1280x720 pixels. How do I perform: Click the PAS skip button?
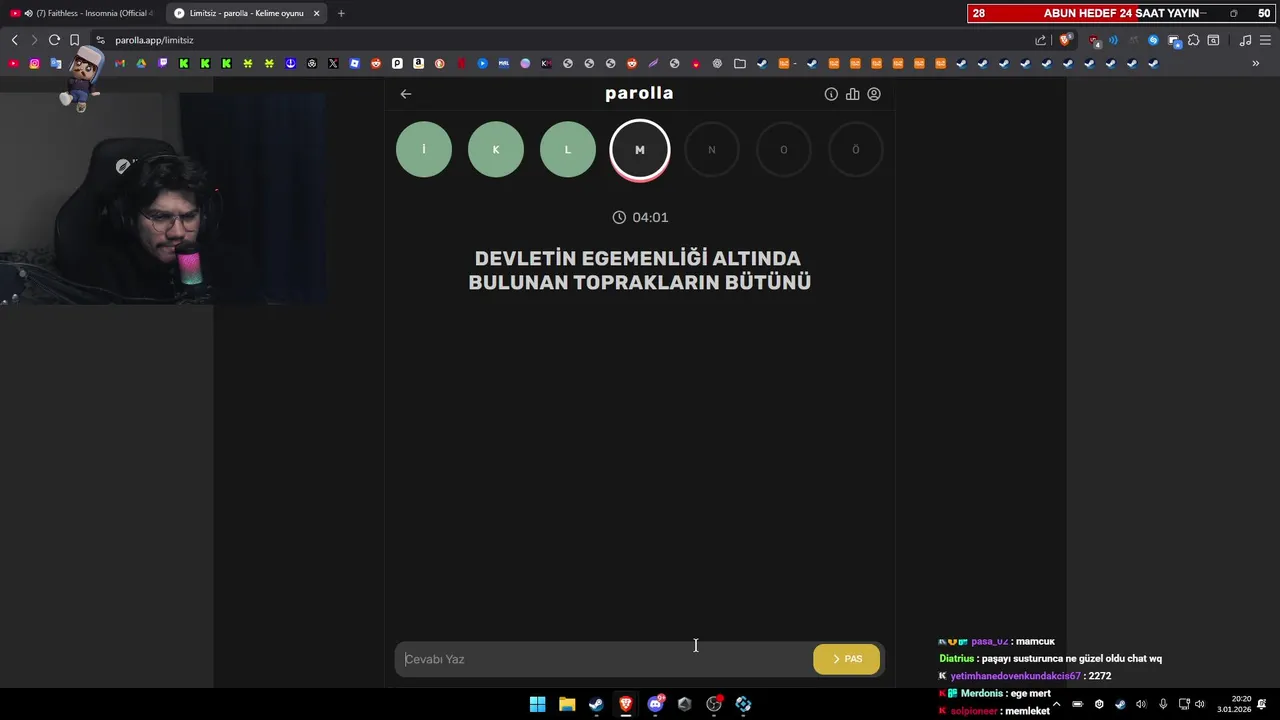[x=847, y=659]
